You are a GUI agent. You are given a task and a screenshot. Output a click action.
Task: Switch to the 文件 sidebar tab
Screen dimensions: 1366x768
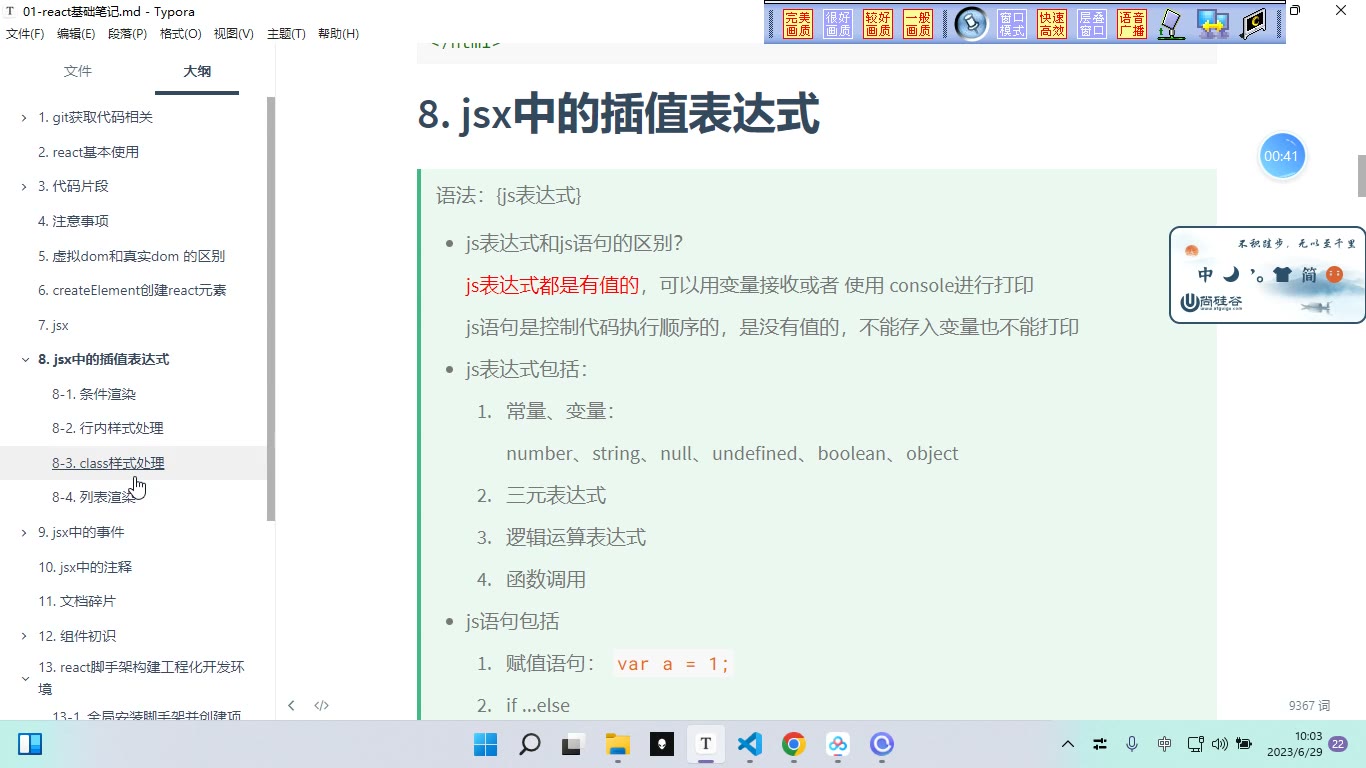pyautogui.click(x=78, y=71)
